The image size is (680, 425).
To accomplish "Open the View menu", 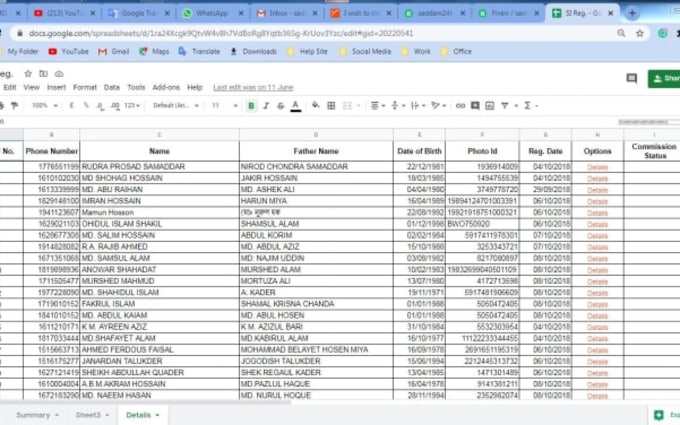I will pos(31,87).
